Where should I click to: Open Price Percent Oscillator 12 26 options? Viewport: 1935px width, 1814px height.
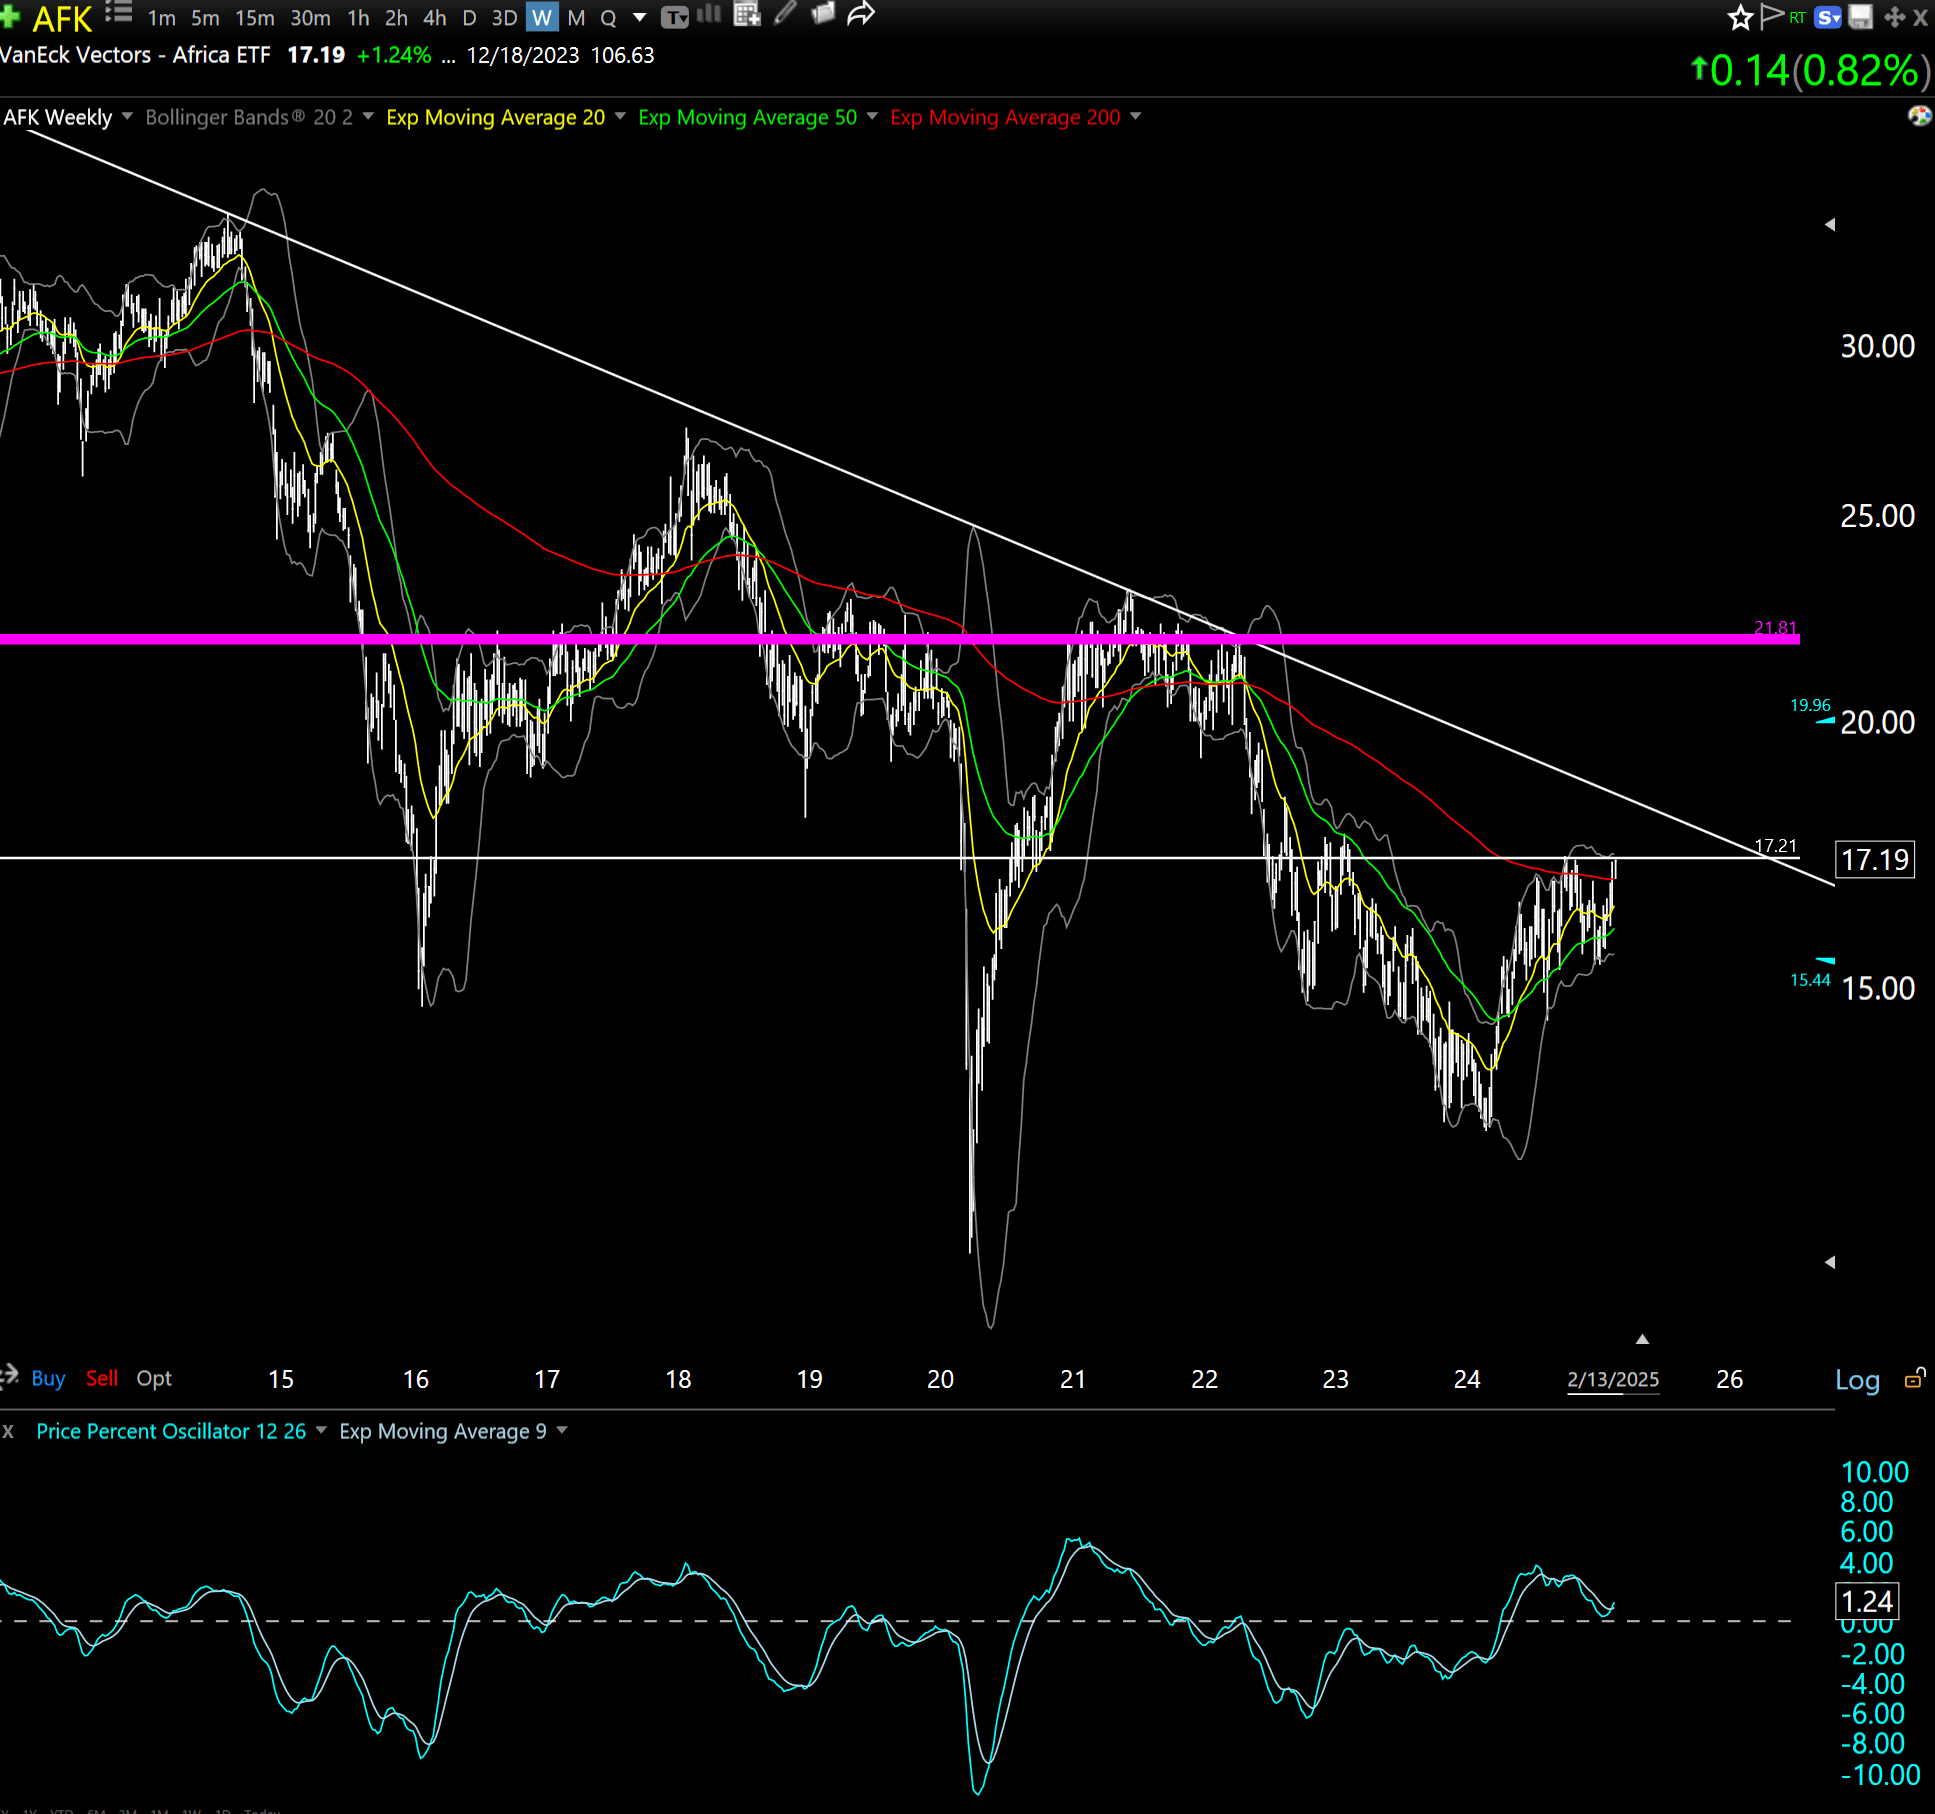[x=321, y=1431]
